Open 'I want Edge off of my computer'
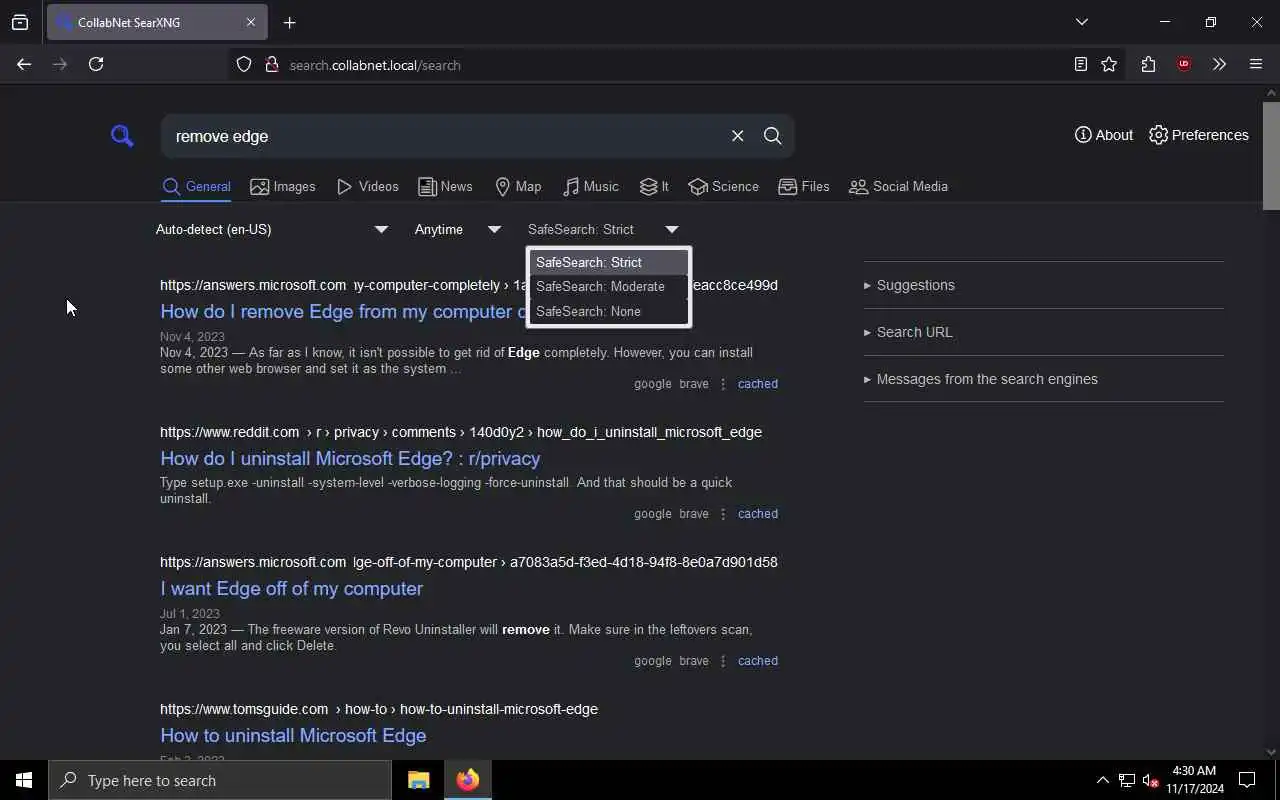Viewport: 1280px width, 800px height. click(x=291, y=588)
